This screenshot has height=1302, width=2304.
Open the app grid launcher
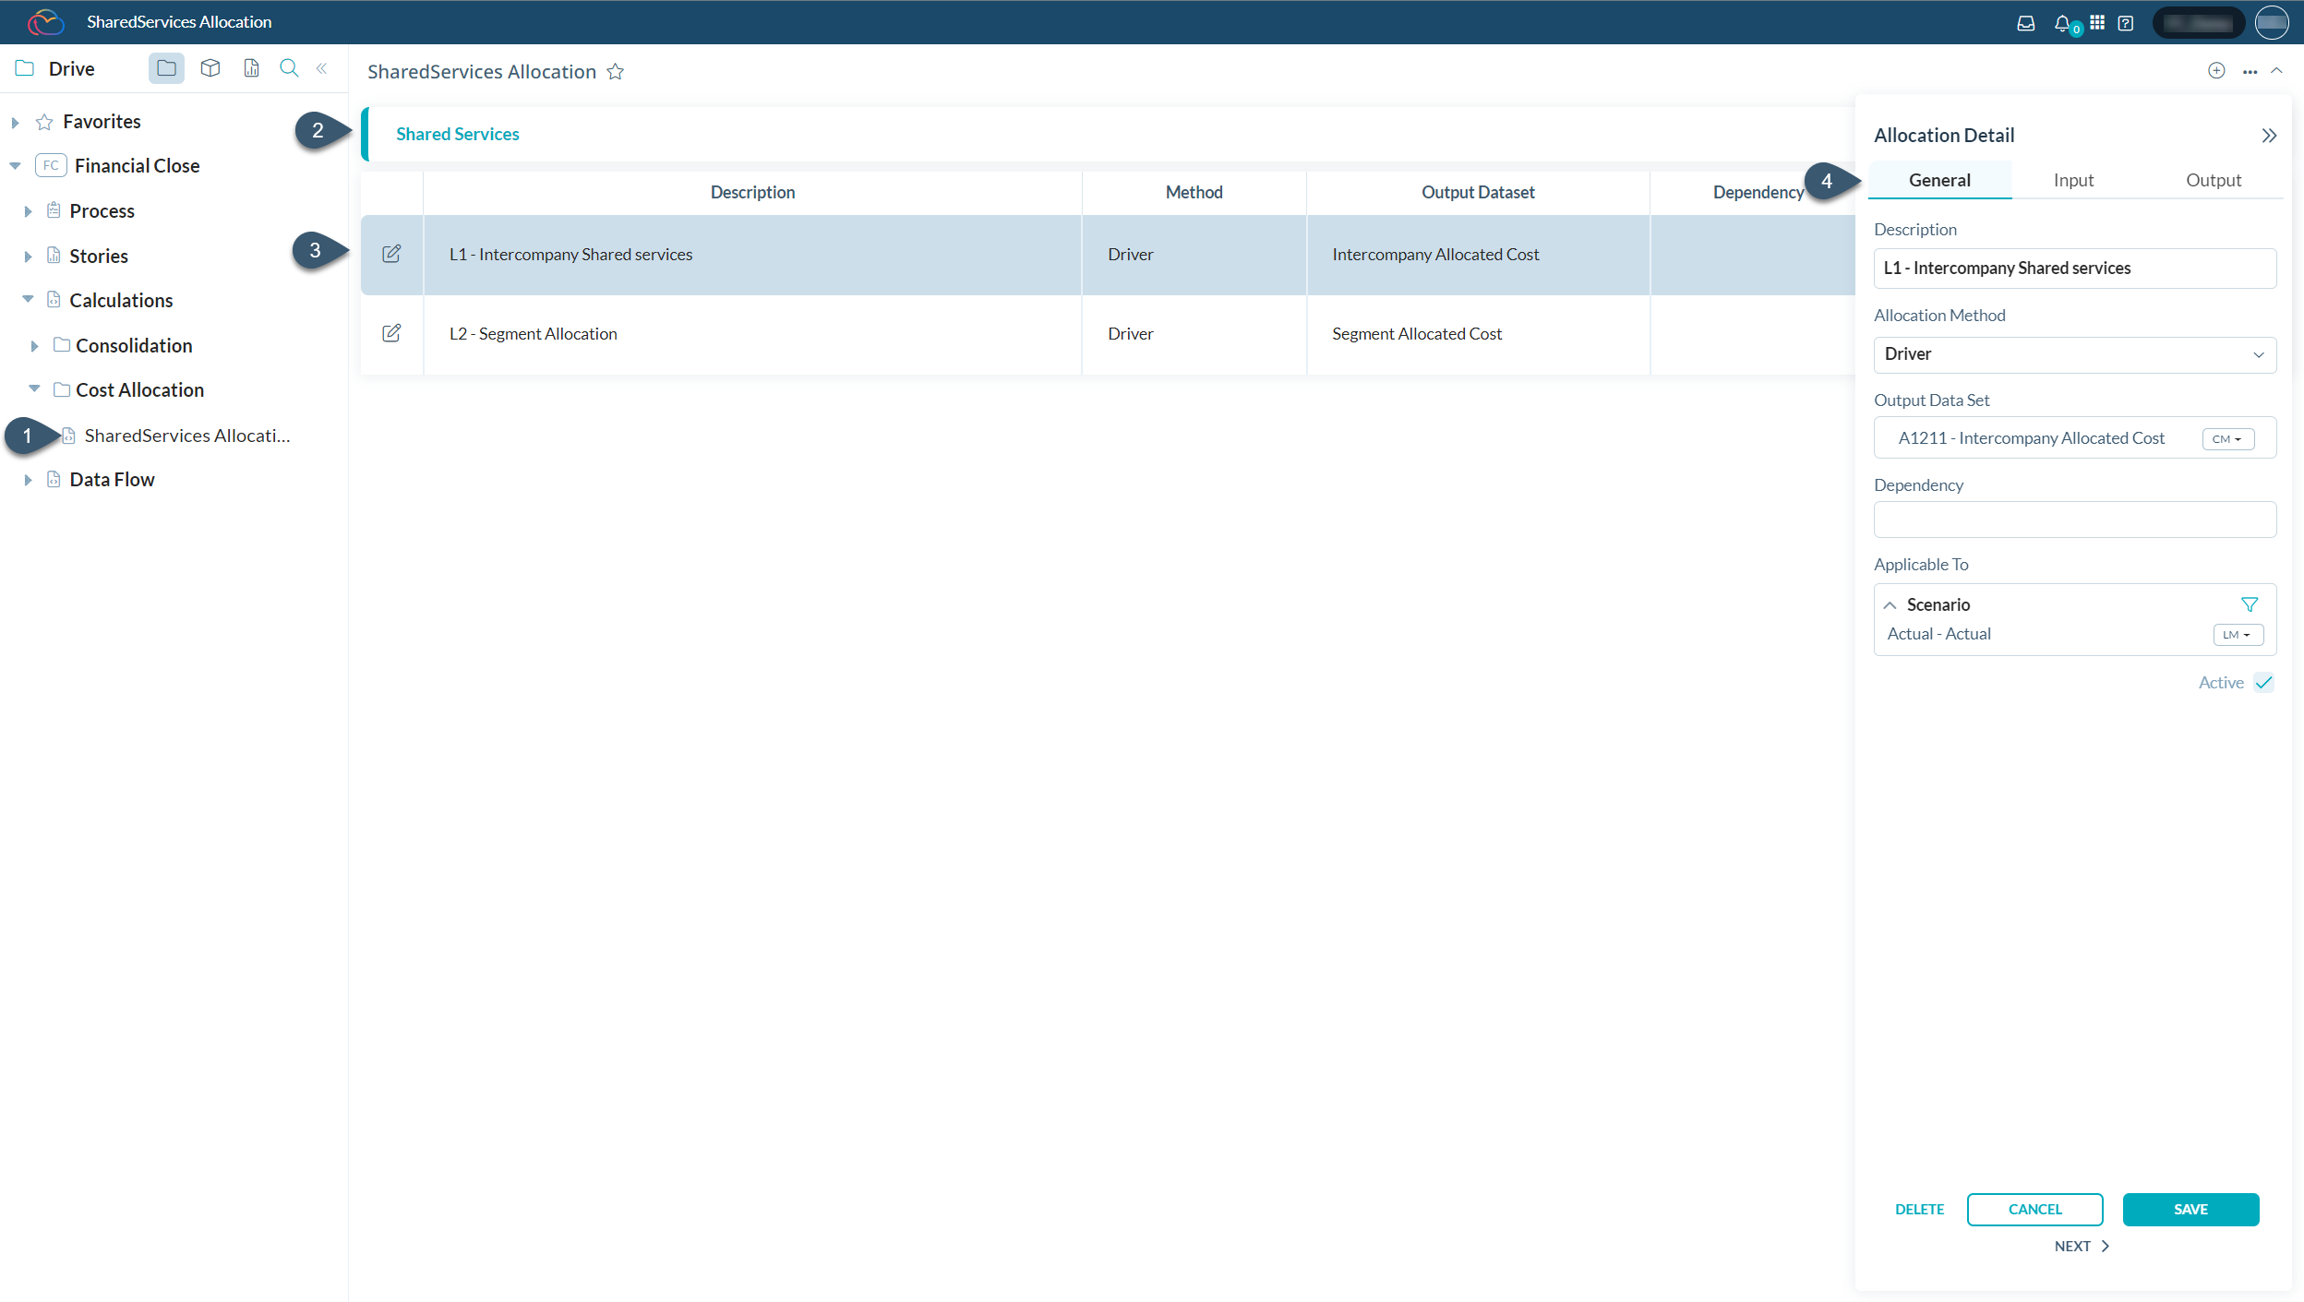pos(2098,22)
